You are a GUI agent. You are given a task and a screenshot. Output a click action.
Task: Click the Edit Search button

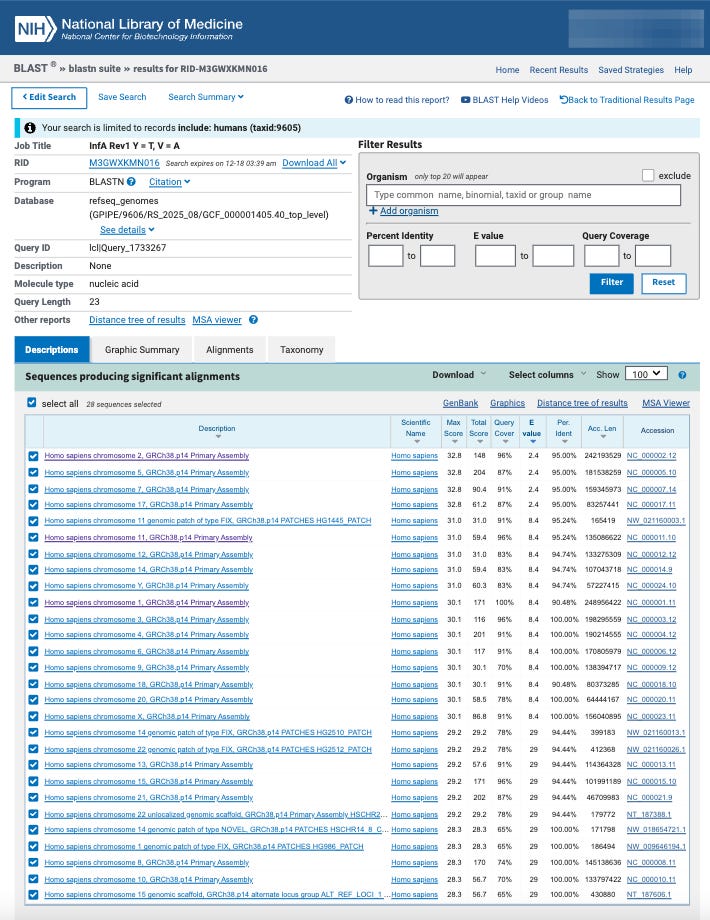point(49,97)
